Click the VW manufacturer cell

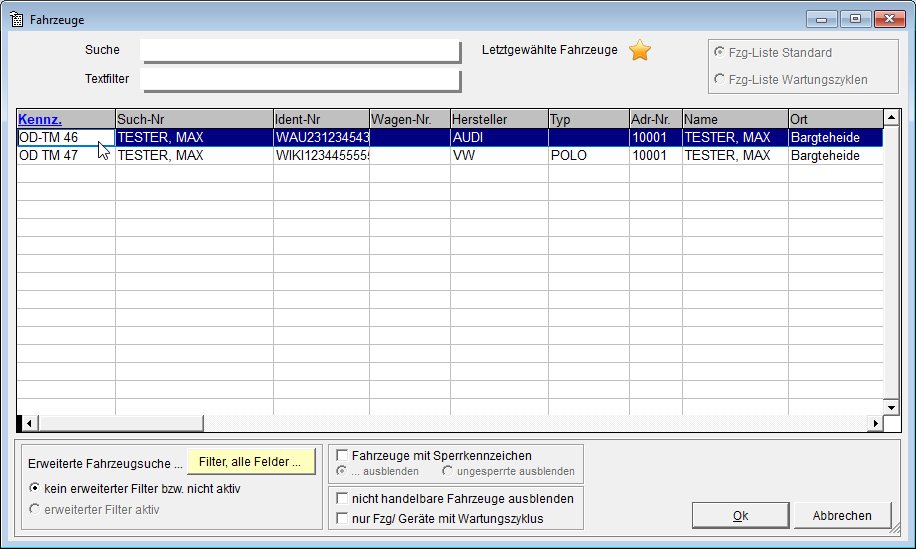499,155
